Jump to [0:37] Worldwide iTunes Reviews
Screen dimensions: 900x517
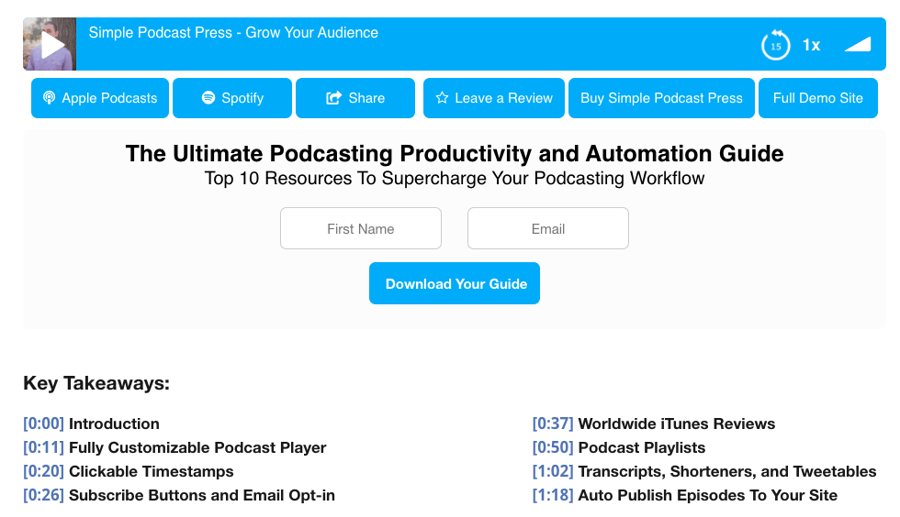click(552, 424)
